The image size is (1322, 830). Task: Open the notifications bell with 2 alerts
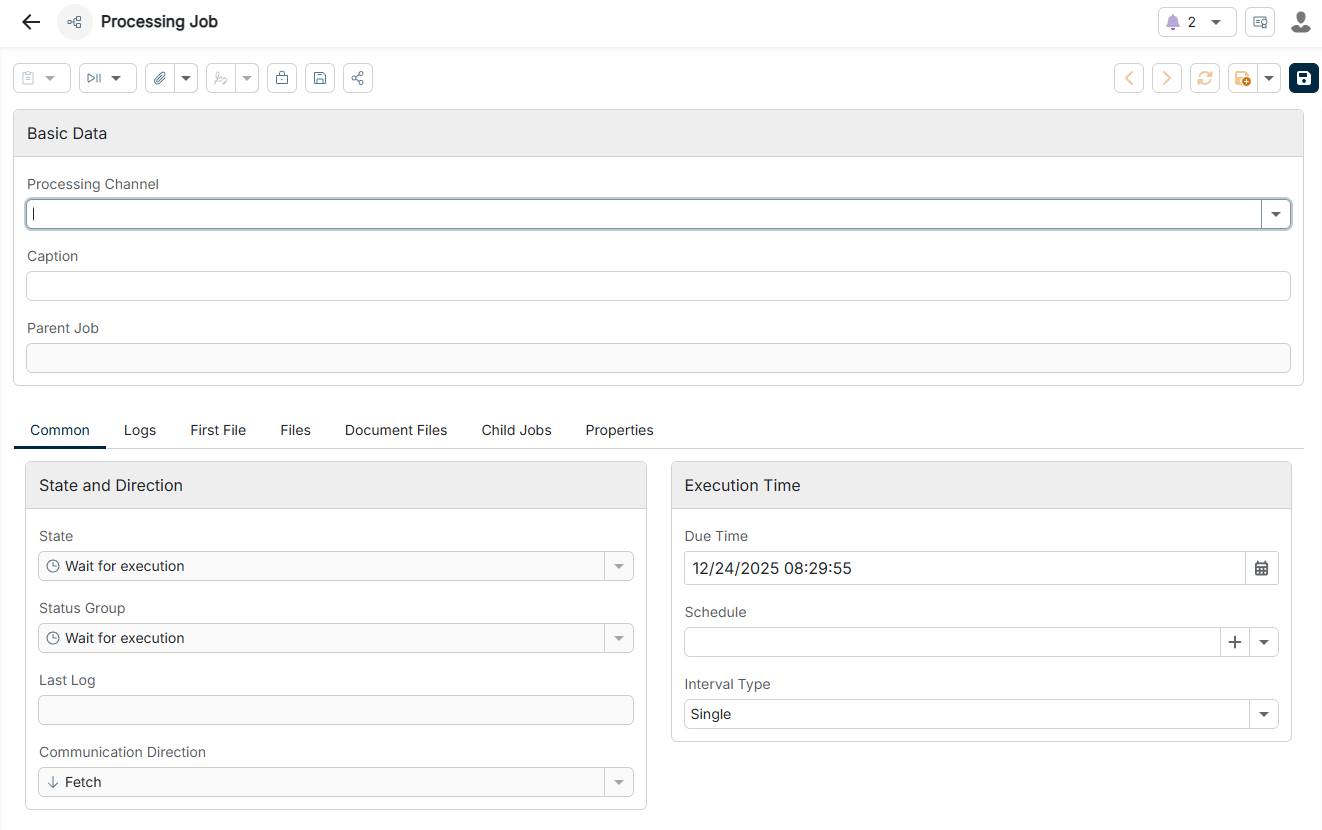pos(1197,22)
